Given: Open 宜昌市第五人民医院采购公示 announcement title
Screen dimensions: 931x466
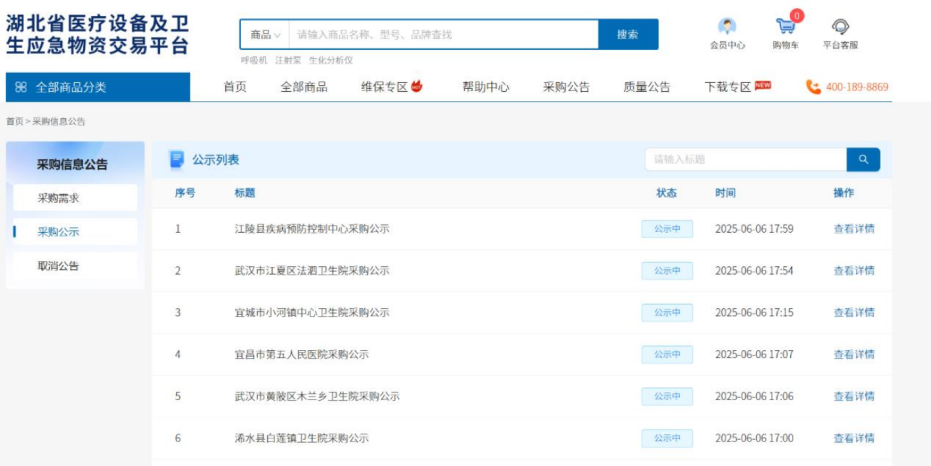Looking at the screenshot, I should tap(301, 354).
